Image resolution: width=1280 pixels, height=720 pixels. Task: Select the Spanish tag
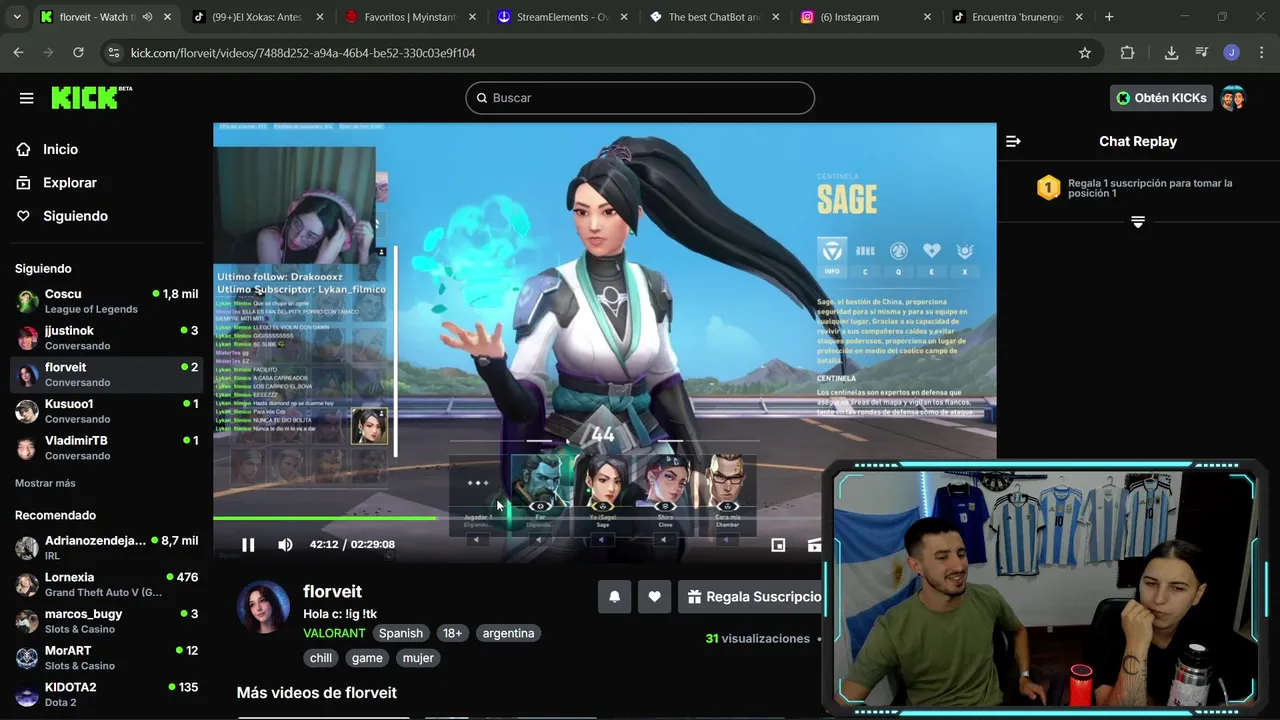(x=401, y=633)
